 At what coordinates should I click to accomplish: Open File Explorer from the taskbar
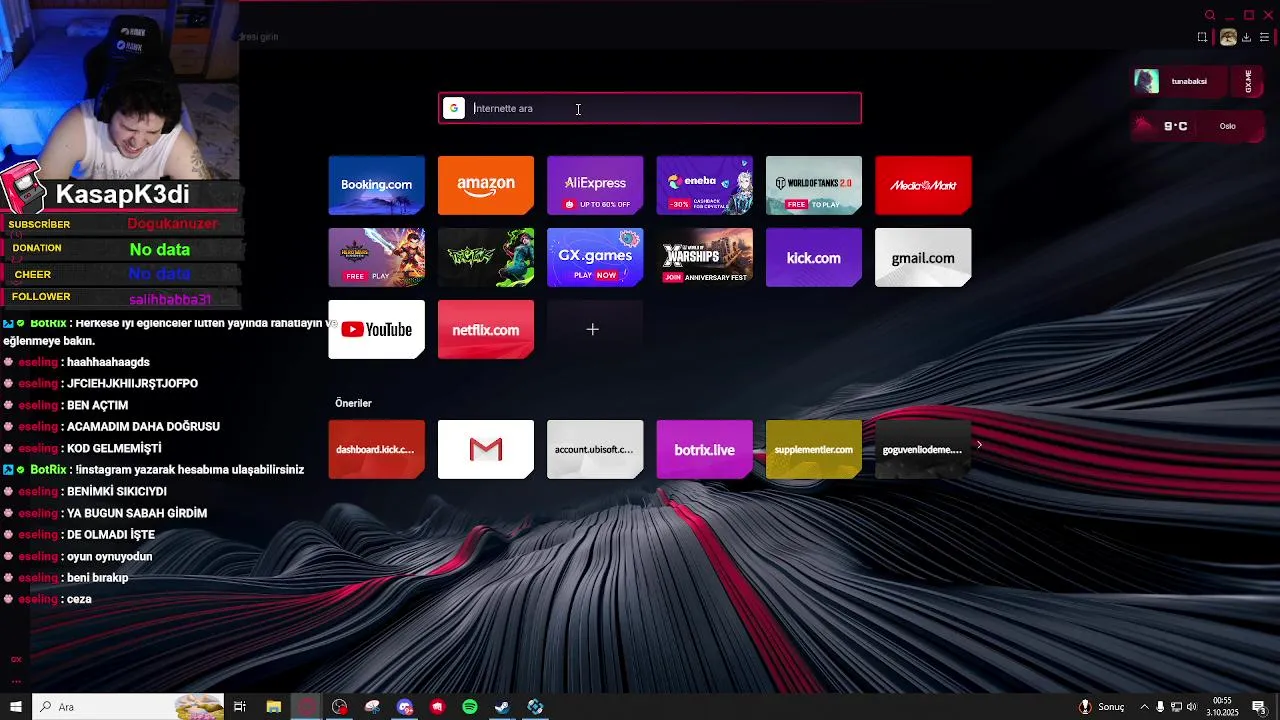point(273,707)
